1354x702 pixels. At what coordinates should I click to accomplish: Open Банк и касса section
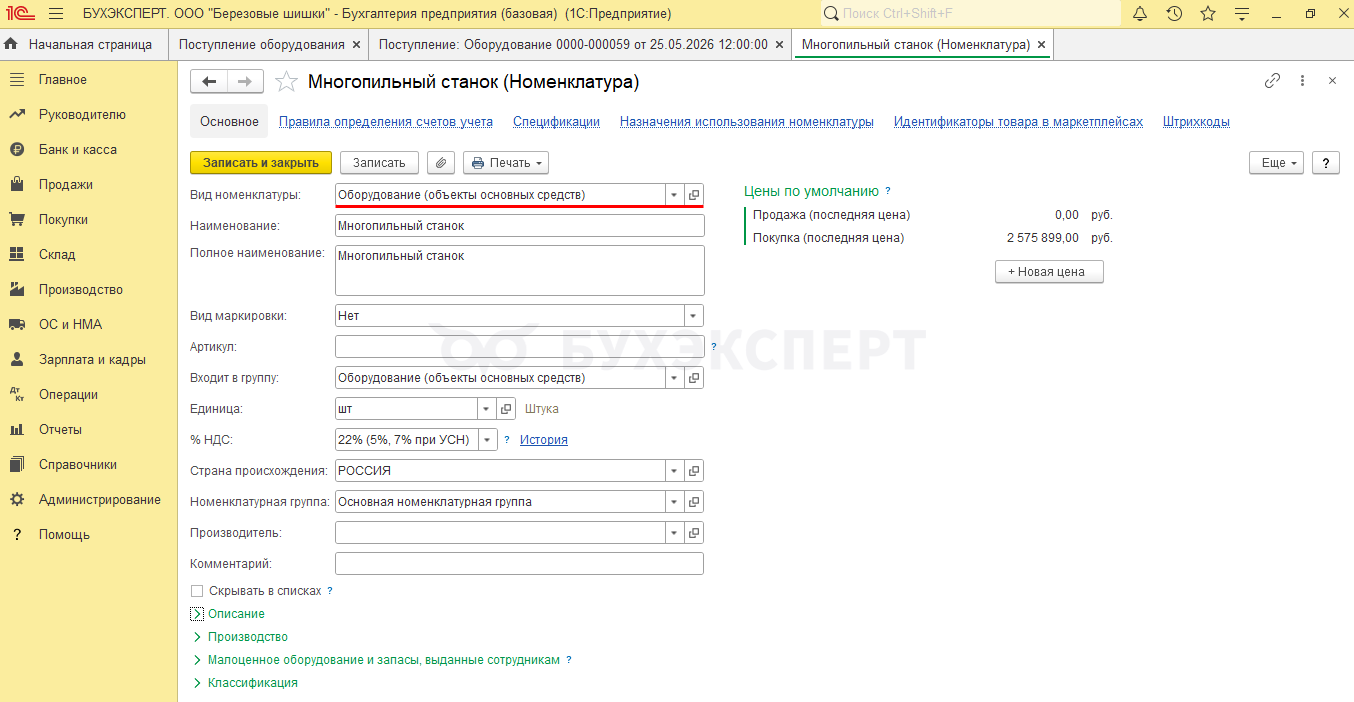78,150
